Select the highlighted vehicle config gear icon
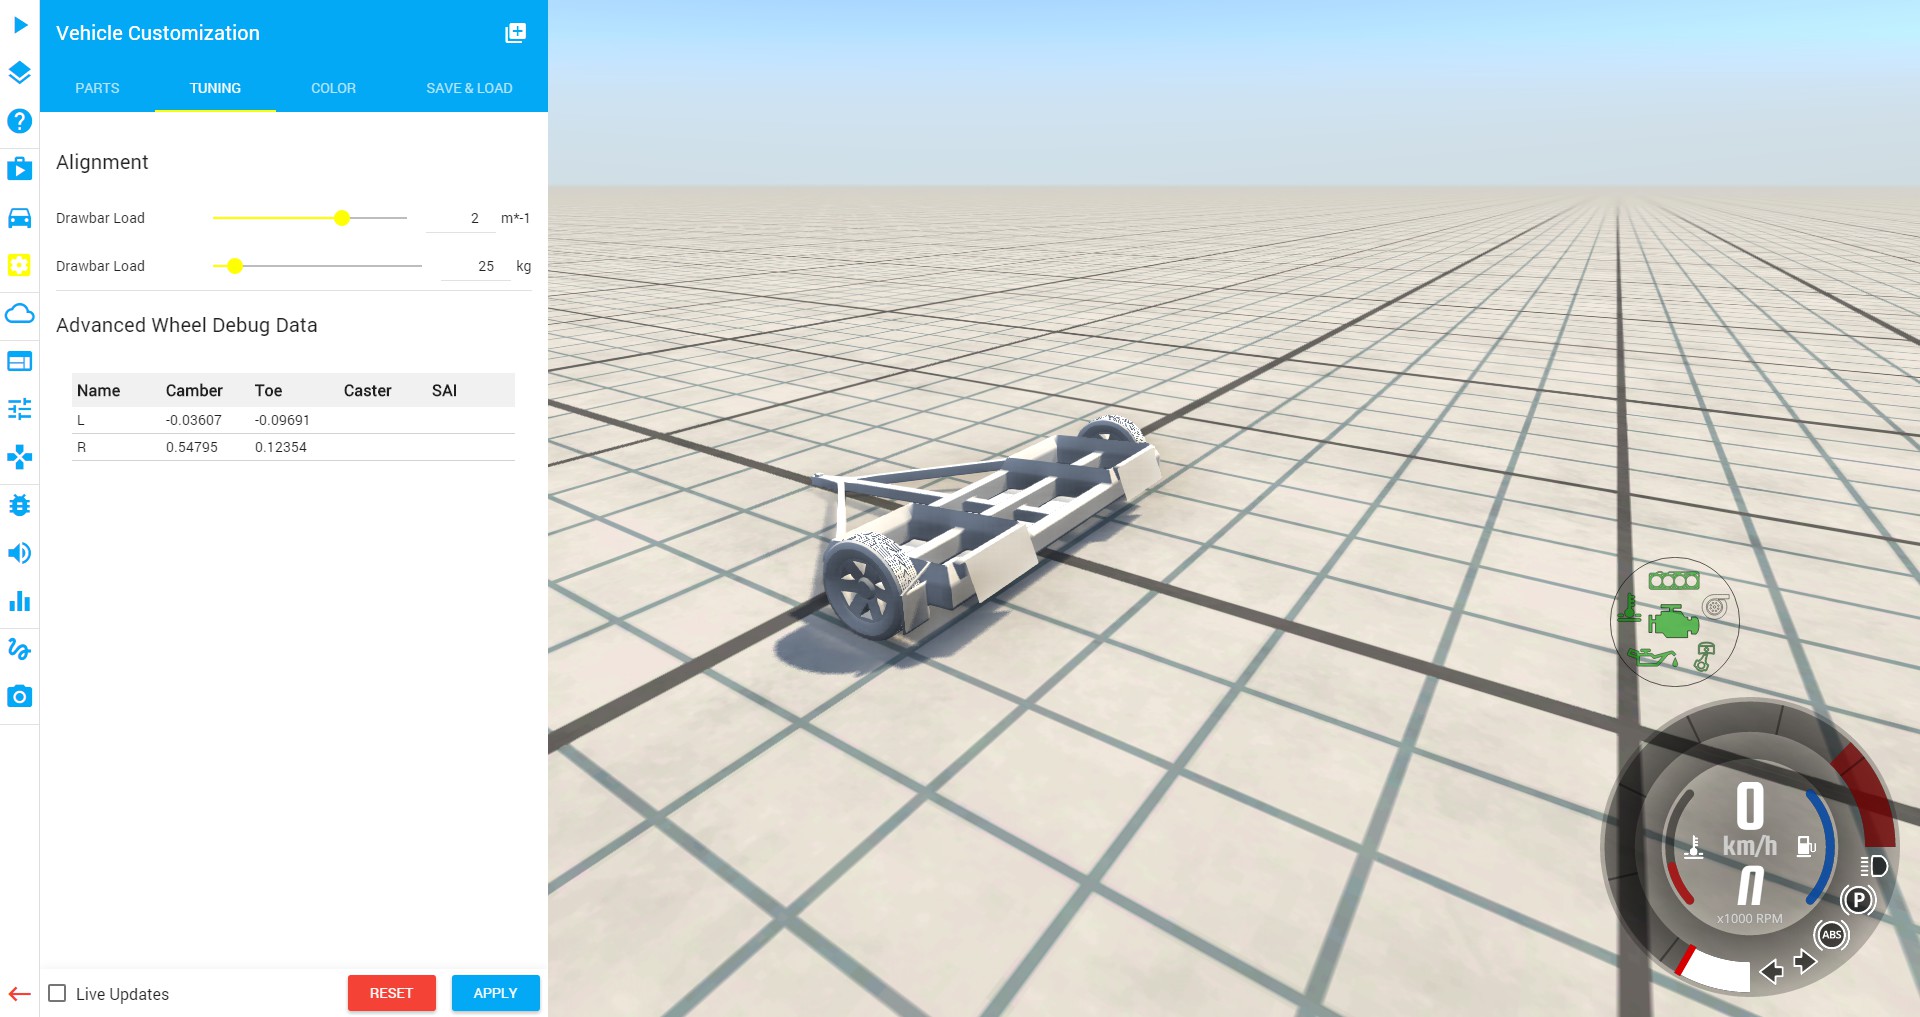 20,265
